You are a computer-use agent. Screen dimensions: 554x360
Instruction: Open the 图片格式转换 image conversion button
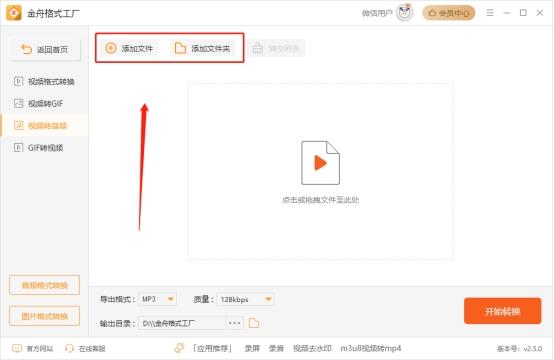pos(45,316)
